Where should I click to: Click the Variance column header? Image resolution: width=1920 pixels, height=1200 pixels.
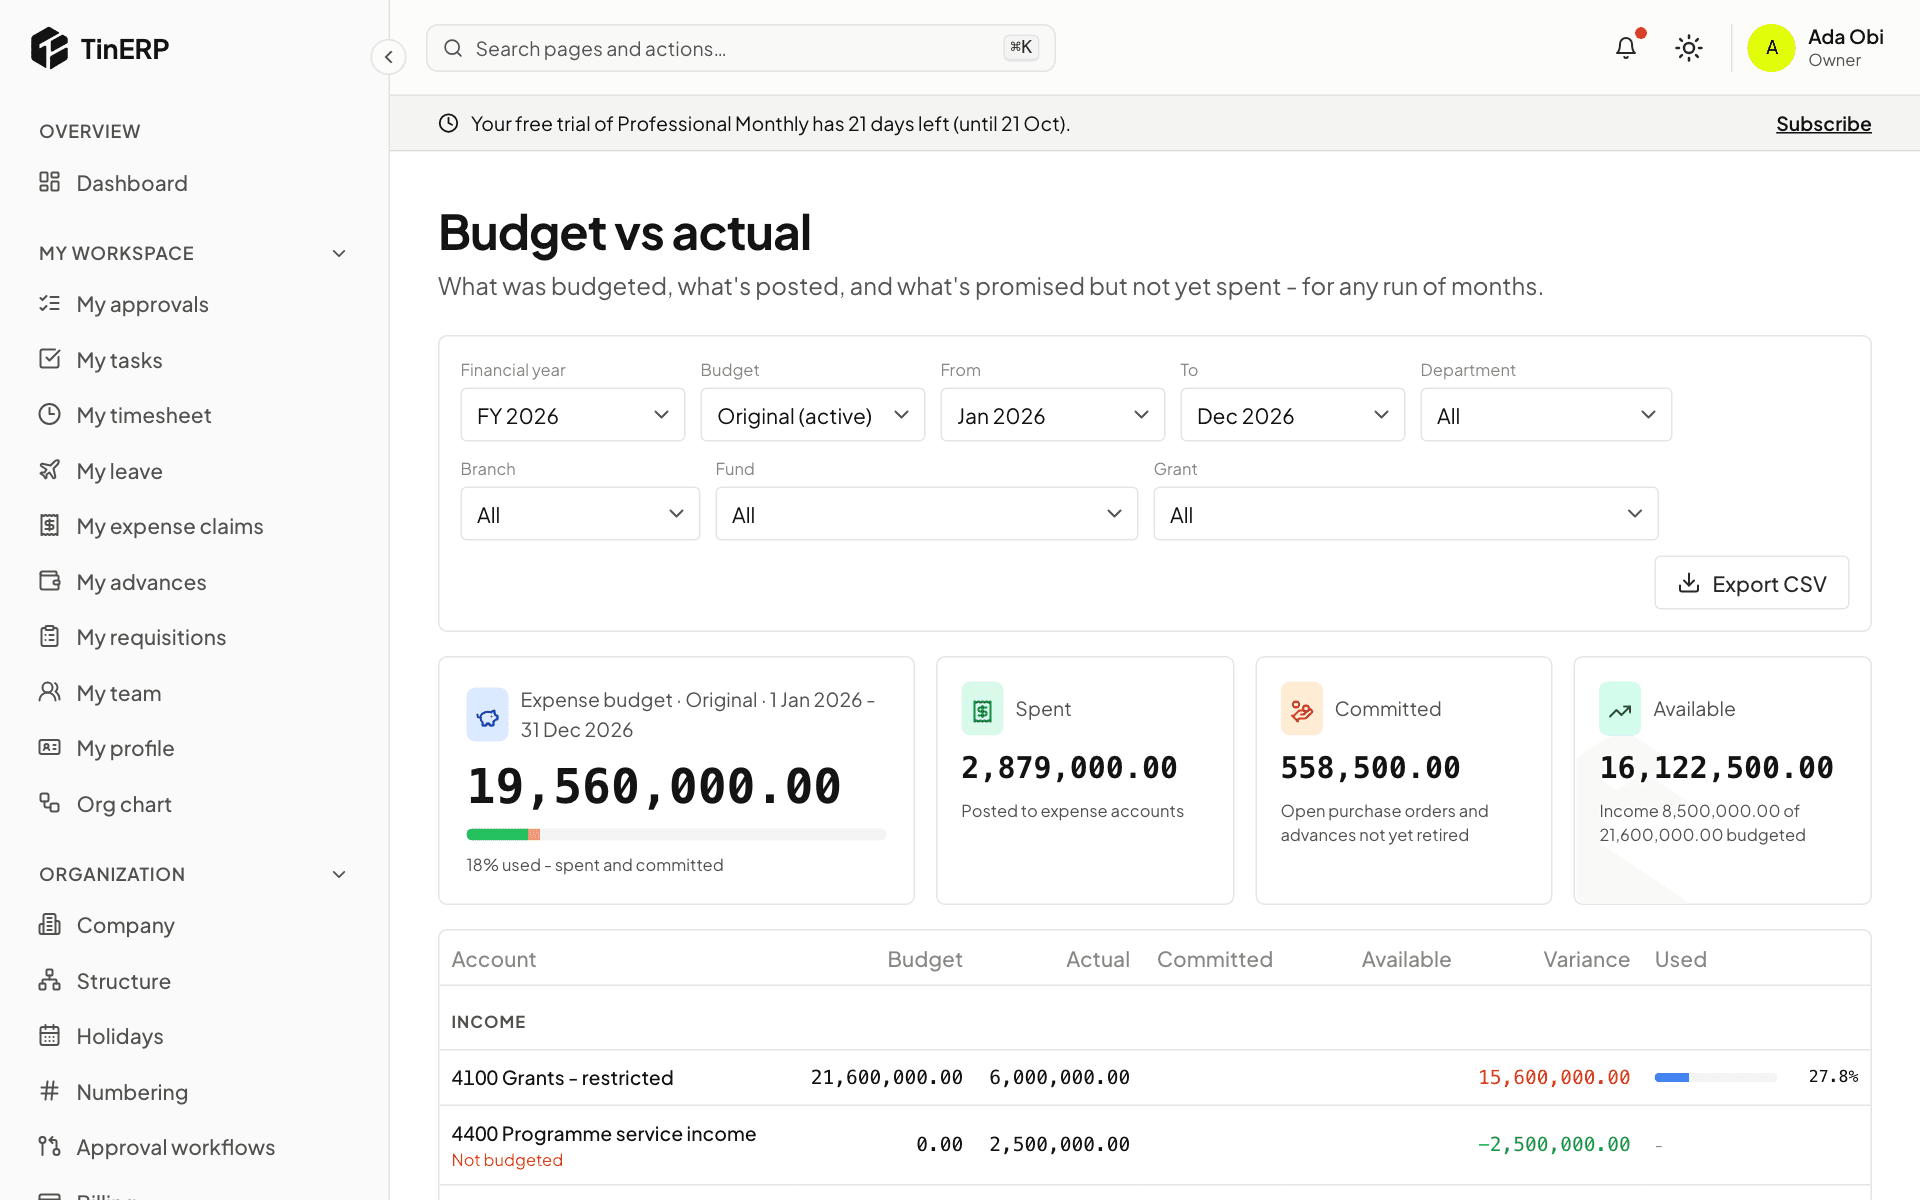tap(1586, 959)
